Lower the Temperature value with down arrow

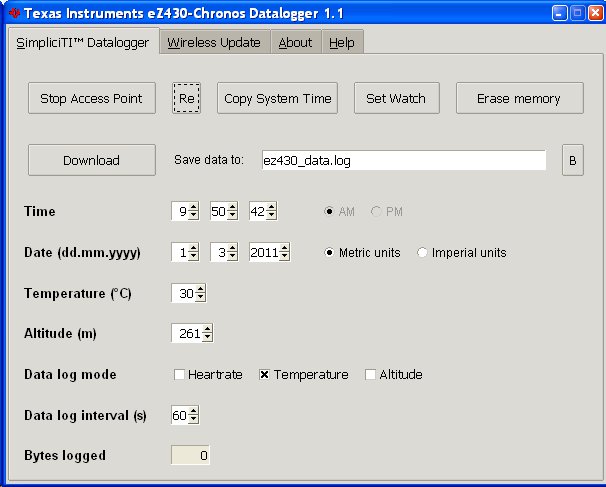tap(200, 297)
